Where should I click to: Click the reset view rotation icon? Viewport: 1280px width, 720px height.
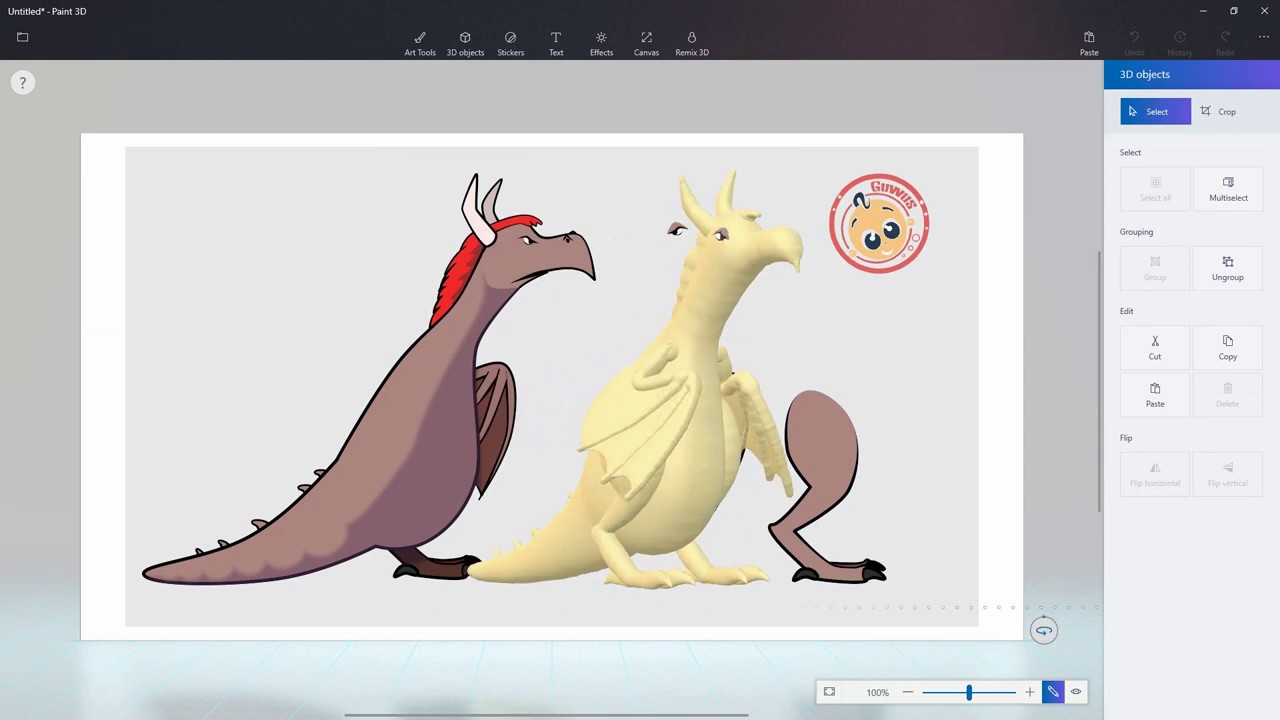click(1043, 630)
